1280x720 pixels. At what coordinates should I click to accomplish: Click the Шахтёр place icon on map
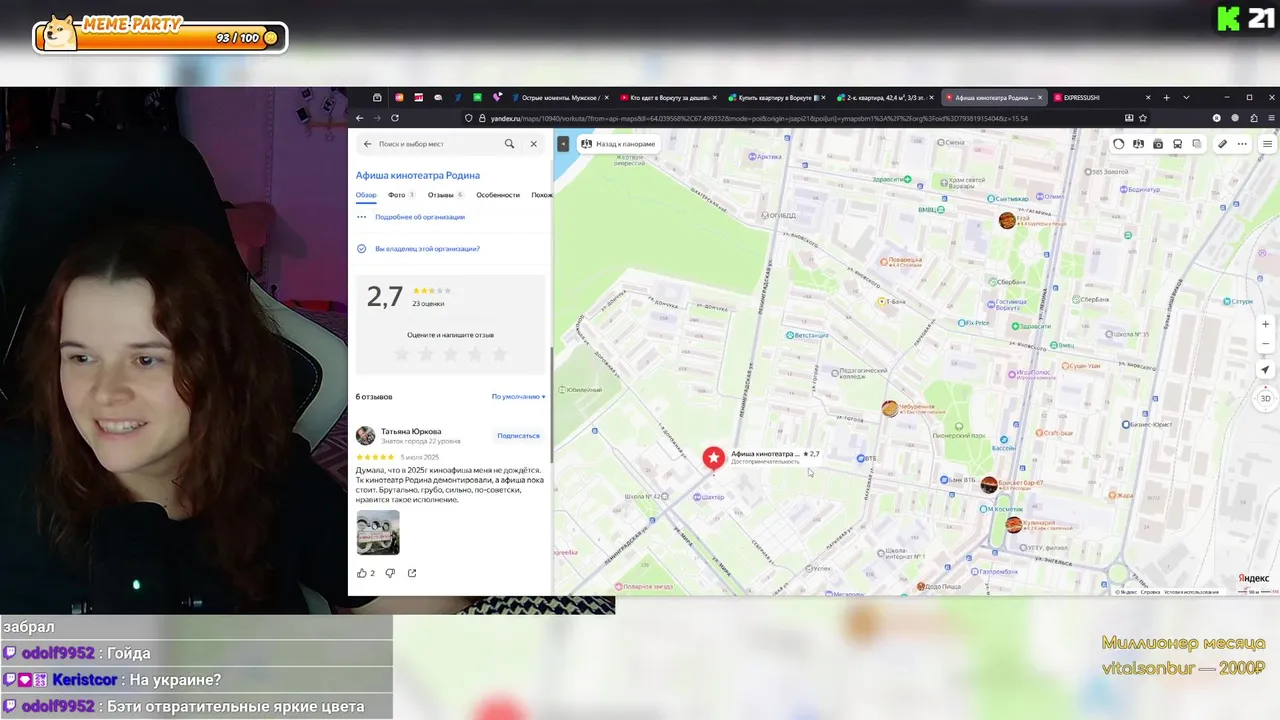[699, 497]
